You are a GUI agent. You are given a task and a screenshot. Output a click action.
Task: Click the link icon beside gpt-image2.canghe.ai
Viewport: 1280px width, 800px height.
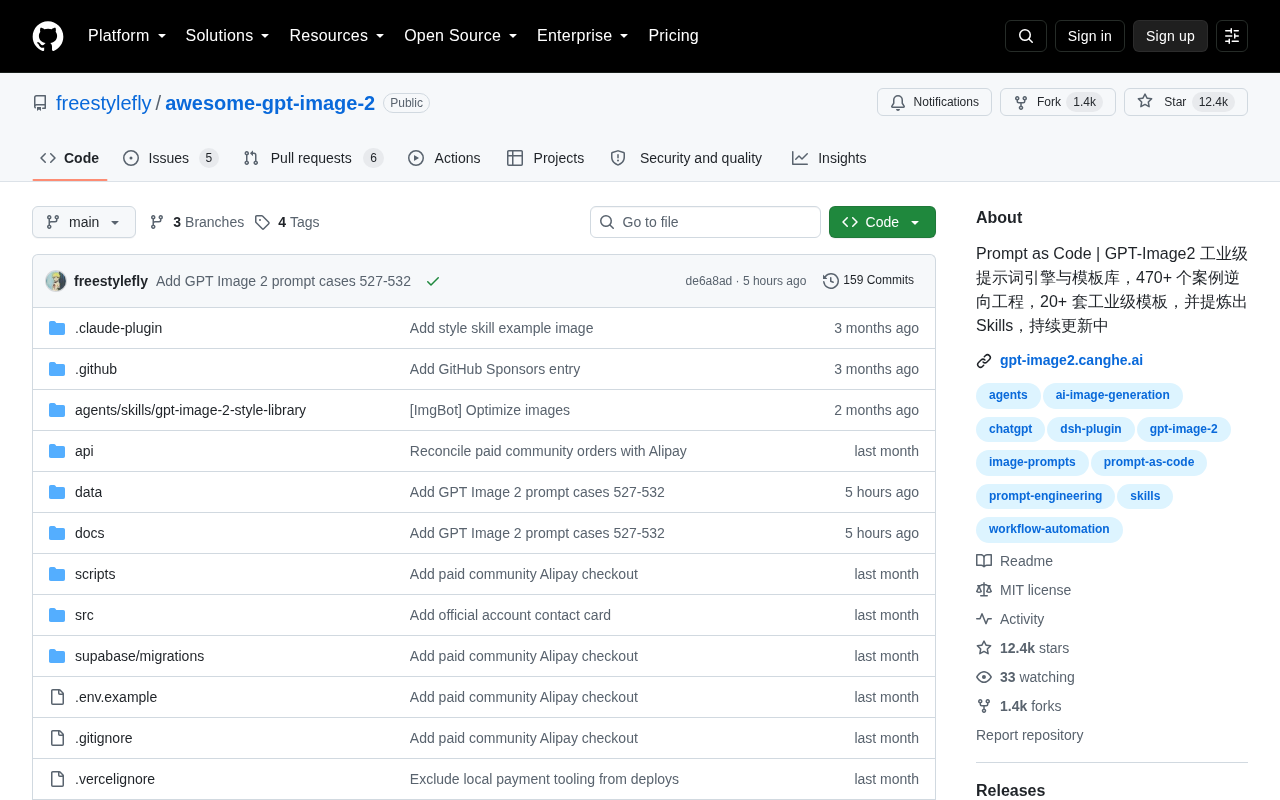pyautogui.click(x=984, y=361)
